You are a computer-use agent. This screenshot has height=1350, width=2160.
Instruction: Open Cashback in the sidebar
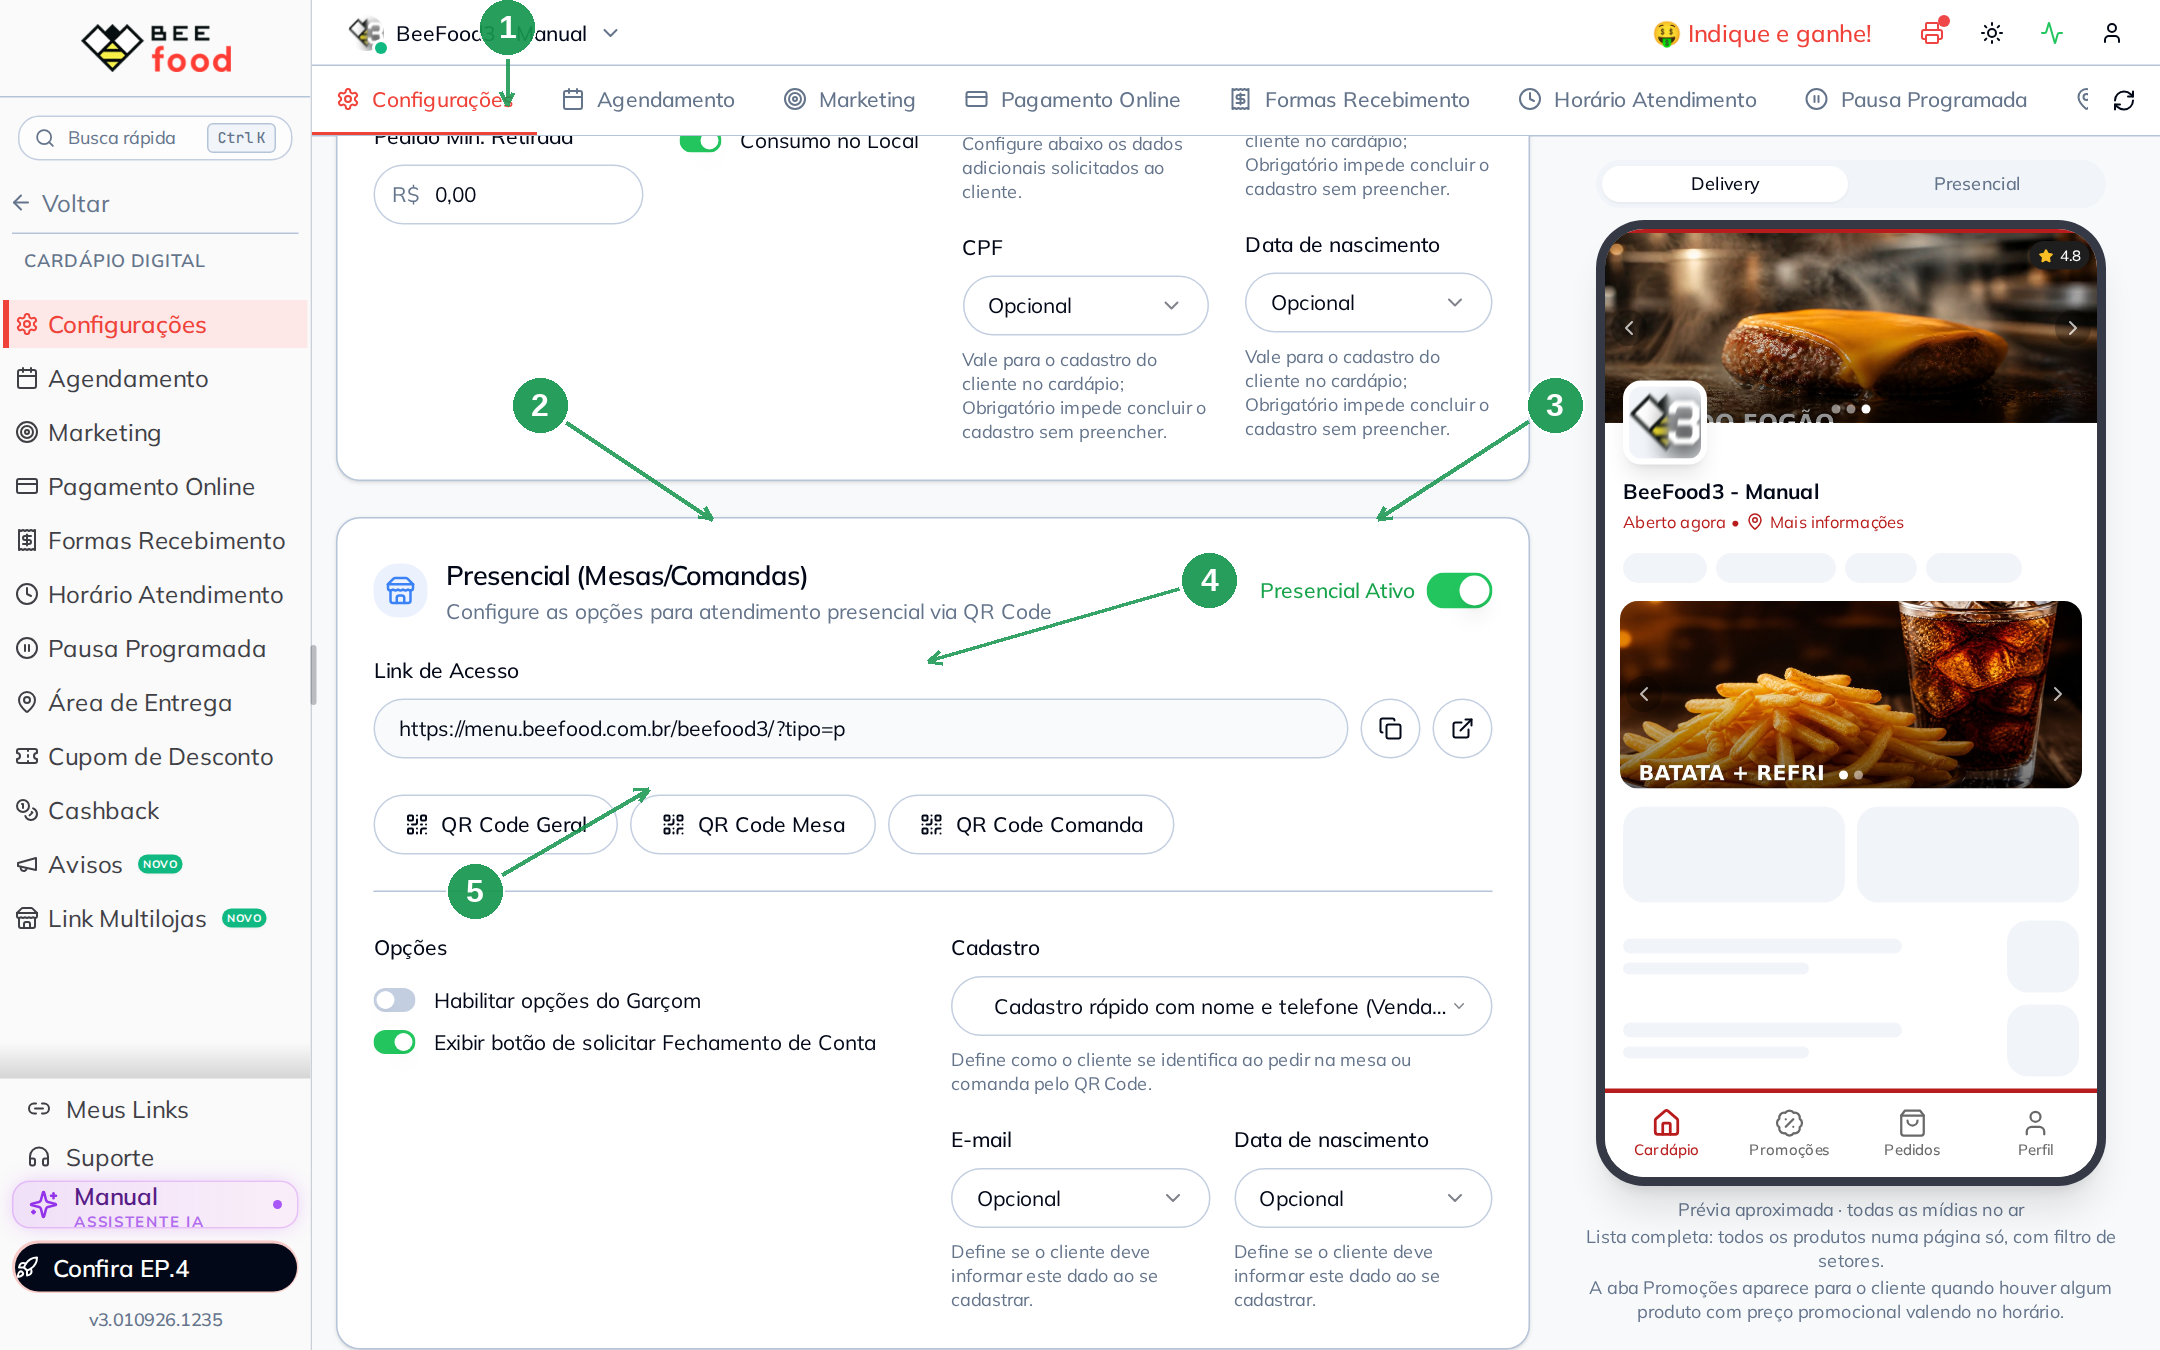[x=156, y=811]
